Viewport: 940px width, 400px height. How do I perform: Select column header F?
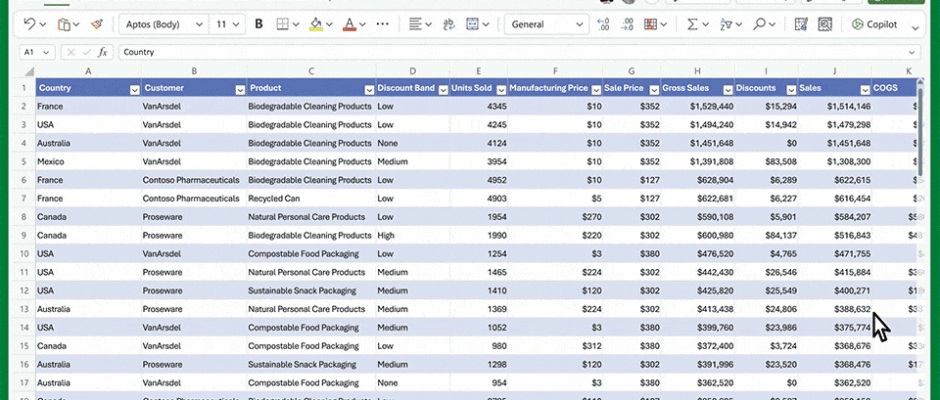555,71
